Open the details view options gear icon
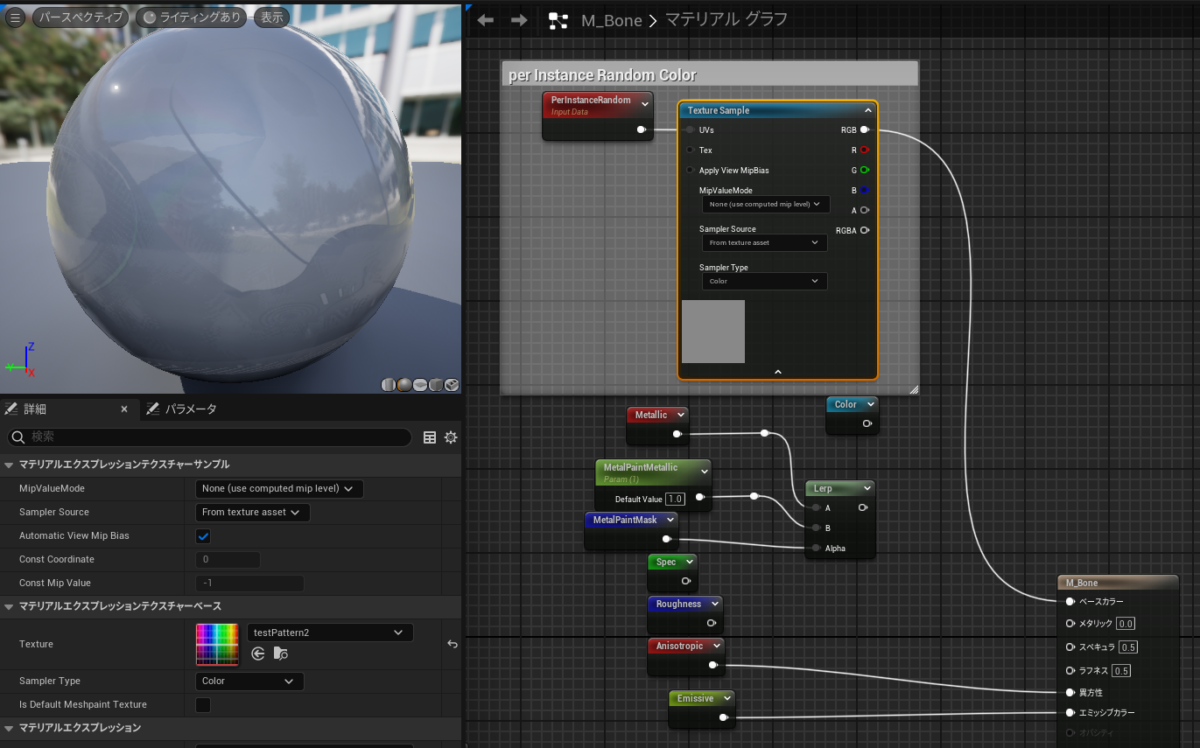 click(450, 437)
